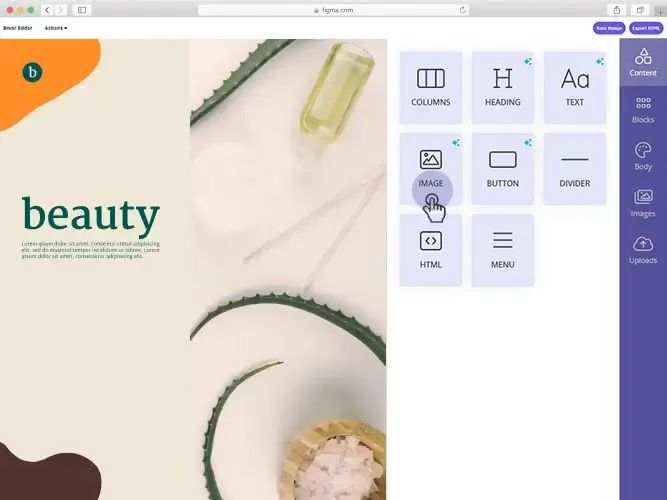Expand the Actions dropdown menu
This screenshot has width=667, height=500.
[56, 28]
